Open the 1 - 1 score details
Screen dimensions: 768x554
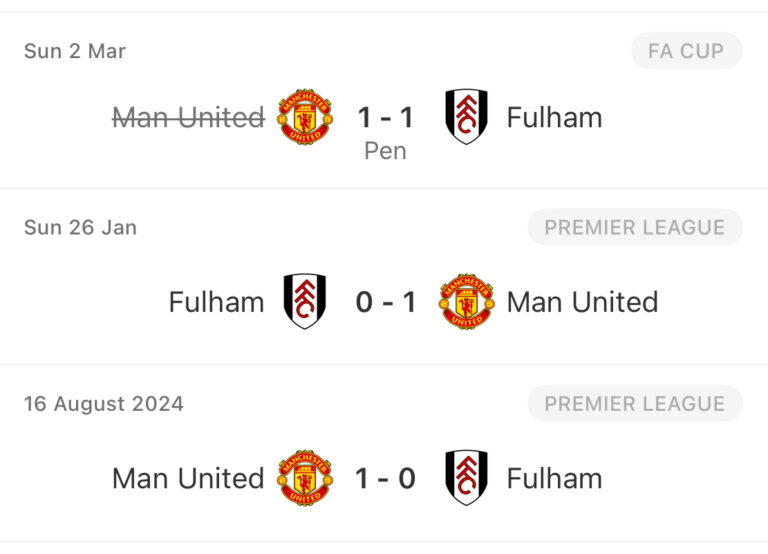pos(386,118)
